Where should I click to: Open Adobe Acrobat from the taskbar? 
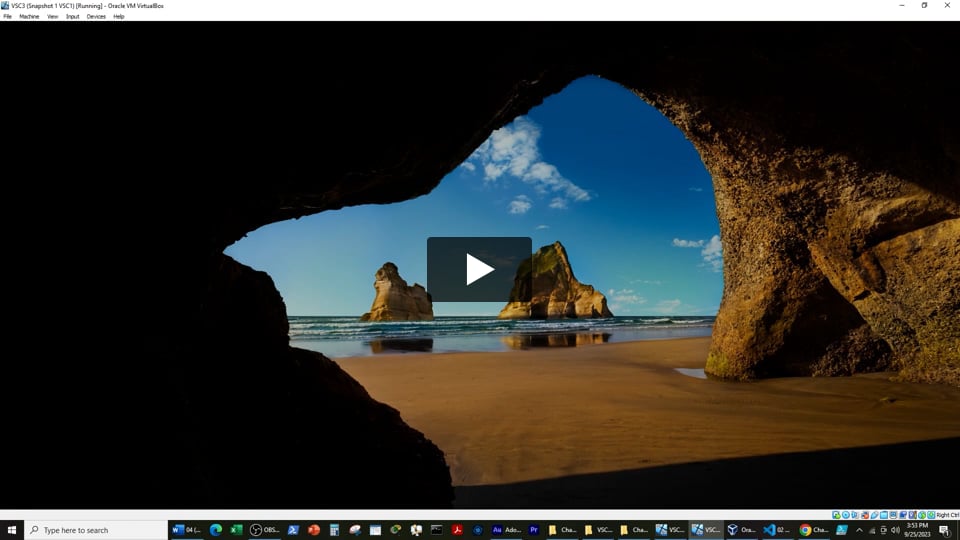(457, 530)
